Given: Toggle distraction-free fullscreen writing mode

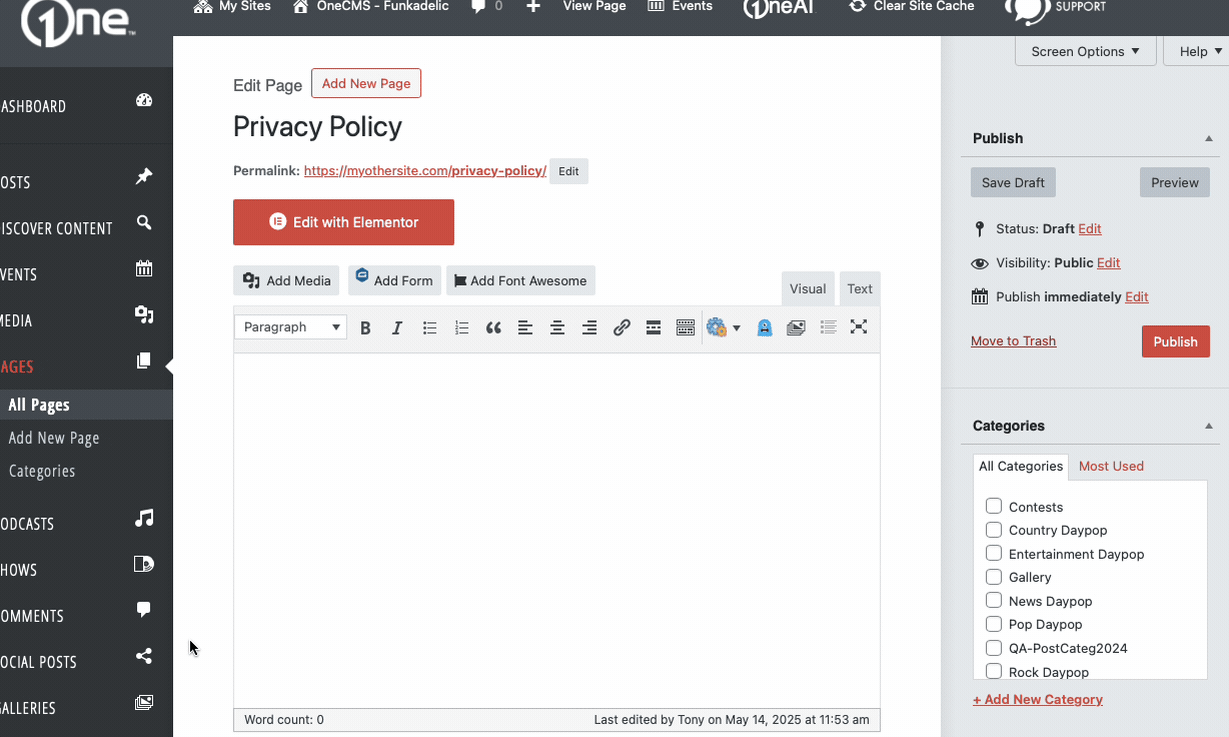Looking at the screenshot, I should coord(858,327).
